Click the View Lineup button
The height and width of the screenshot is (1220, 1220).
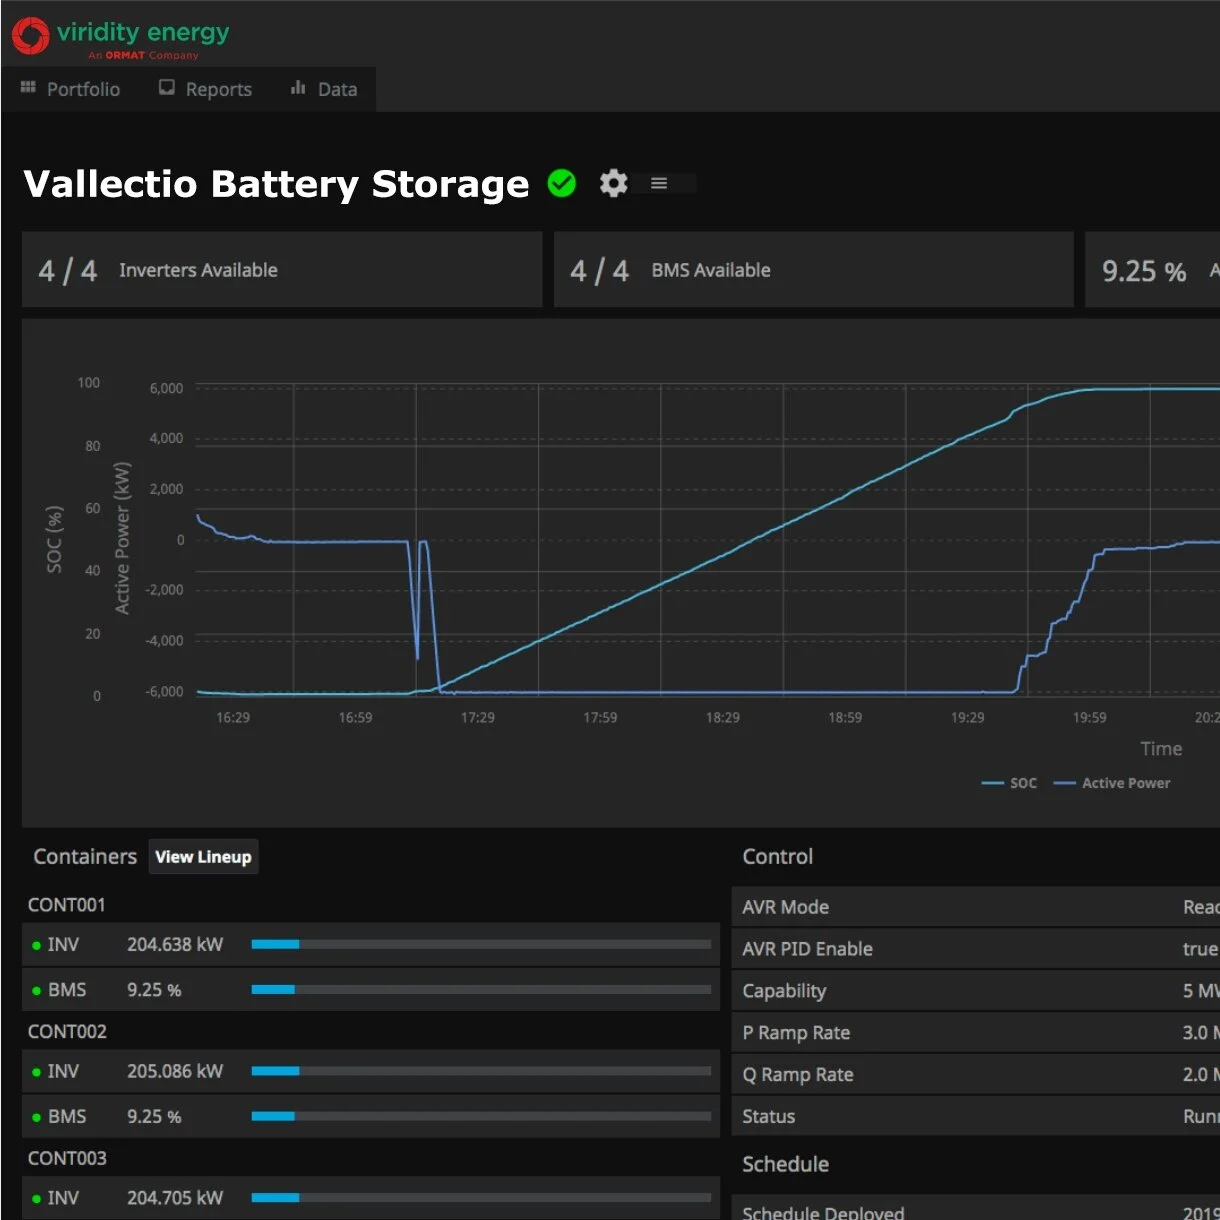203,857
